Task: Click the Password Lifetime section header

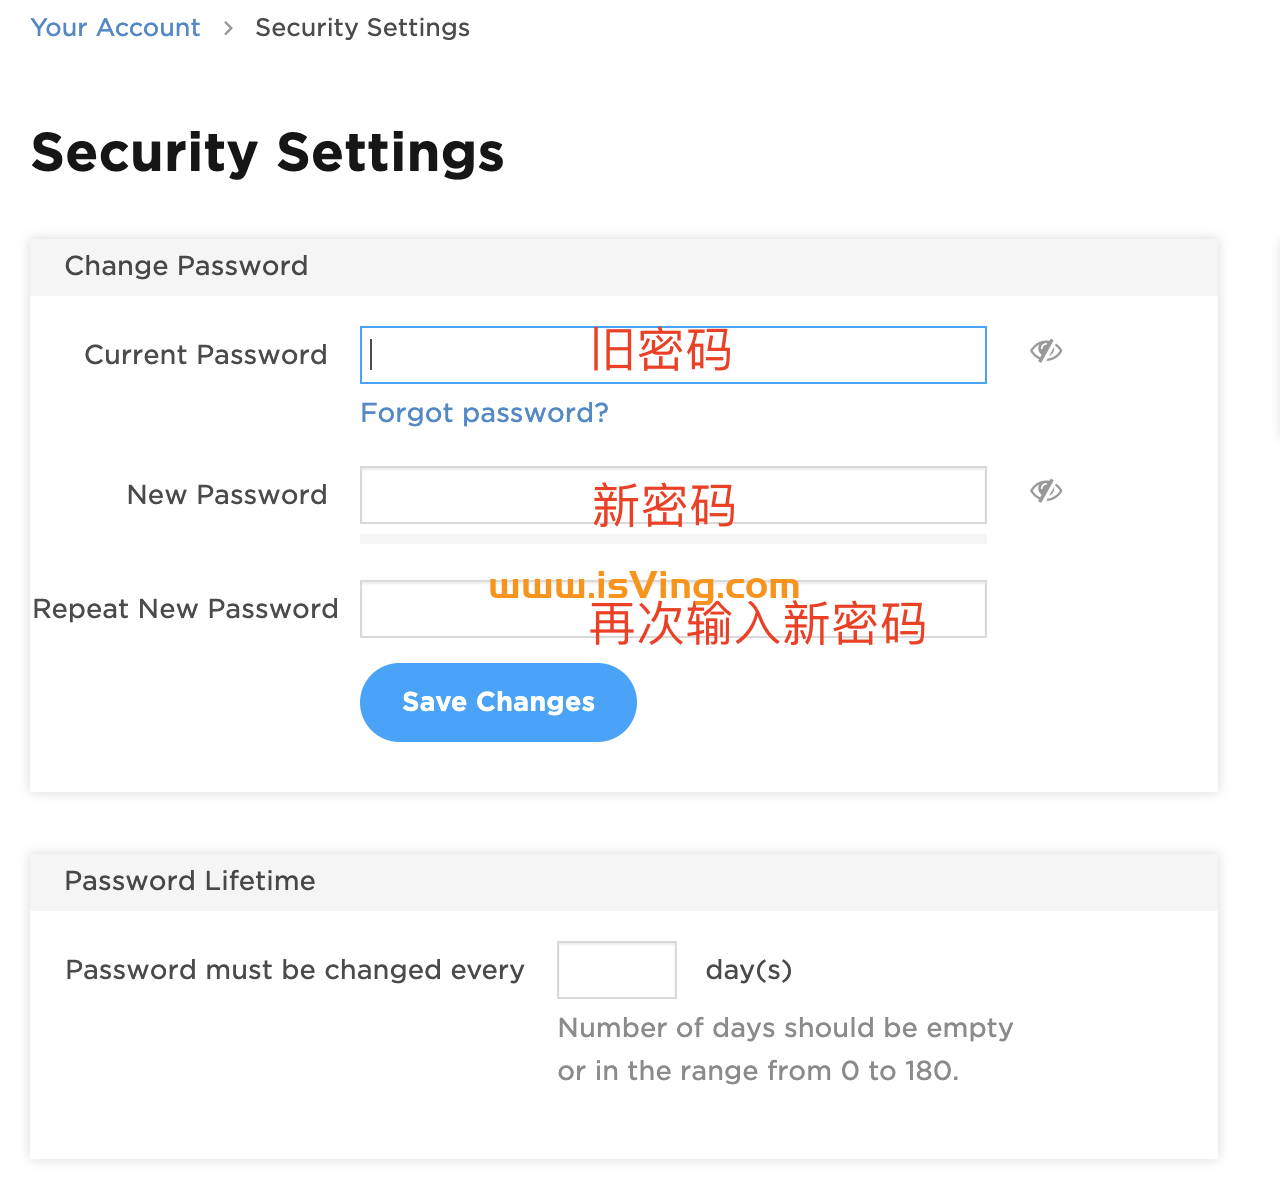Action: [x=190, y=881]
